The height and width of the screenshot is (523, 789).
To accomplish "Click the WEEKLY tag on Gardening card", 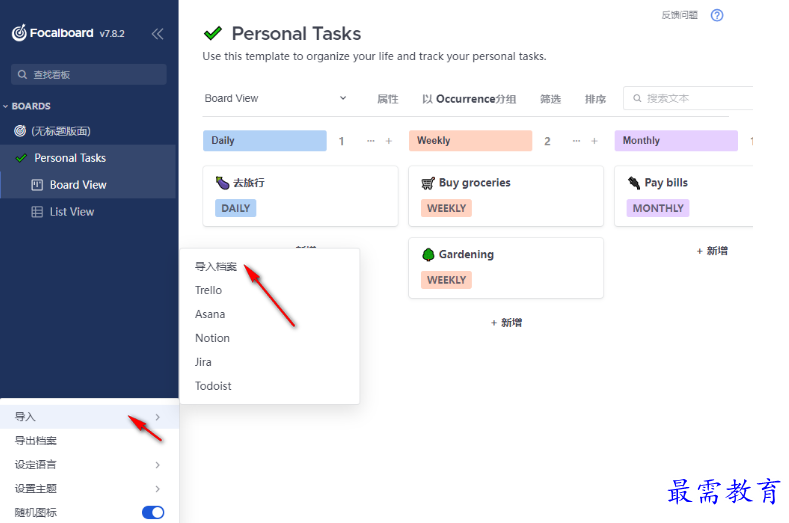I will tap(446, 280).
